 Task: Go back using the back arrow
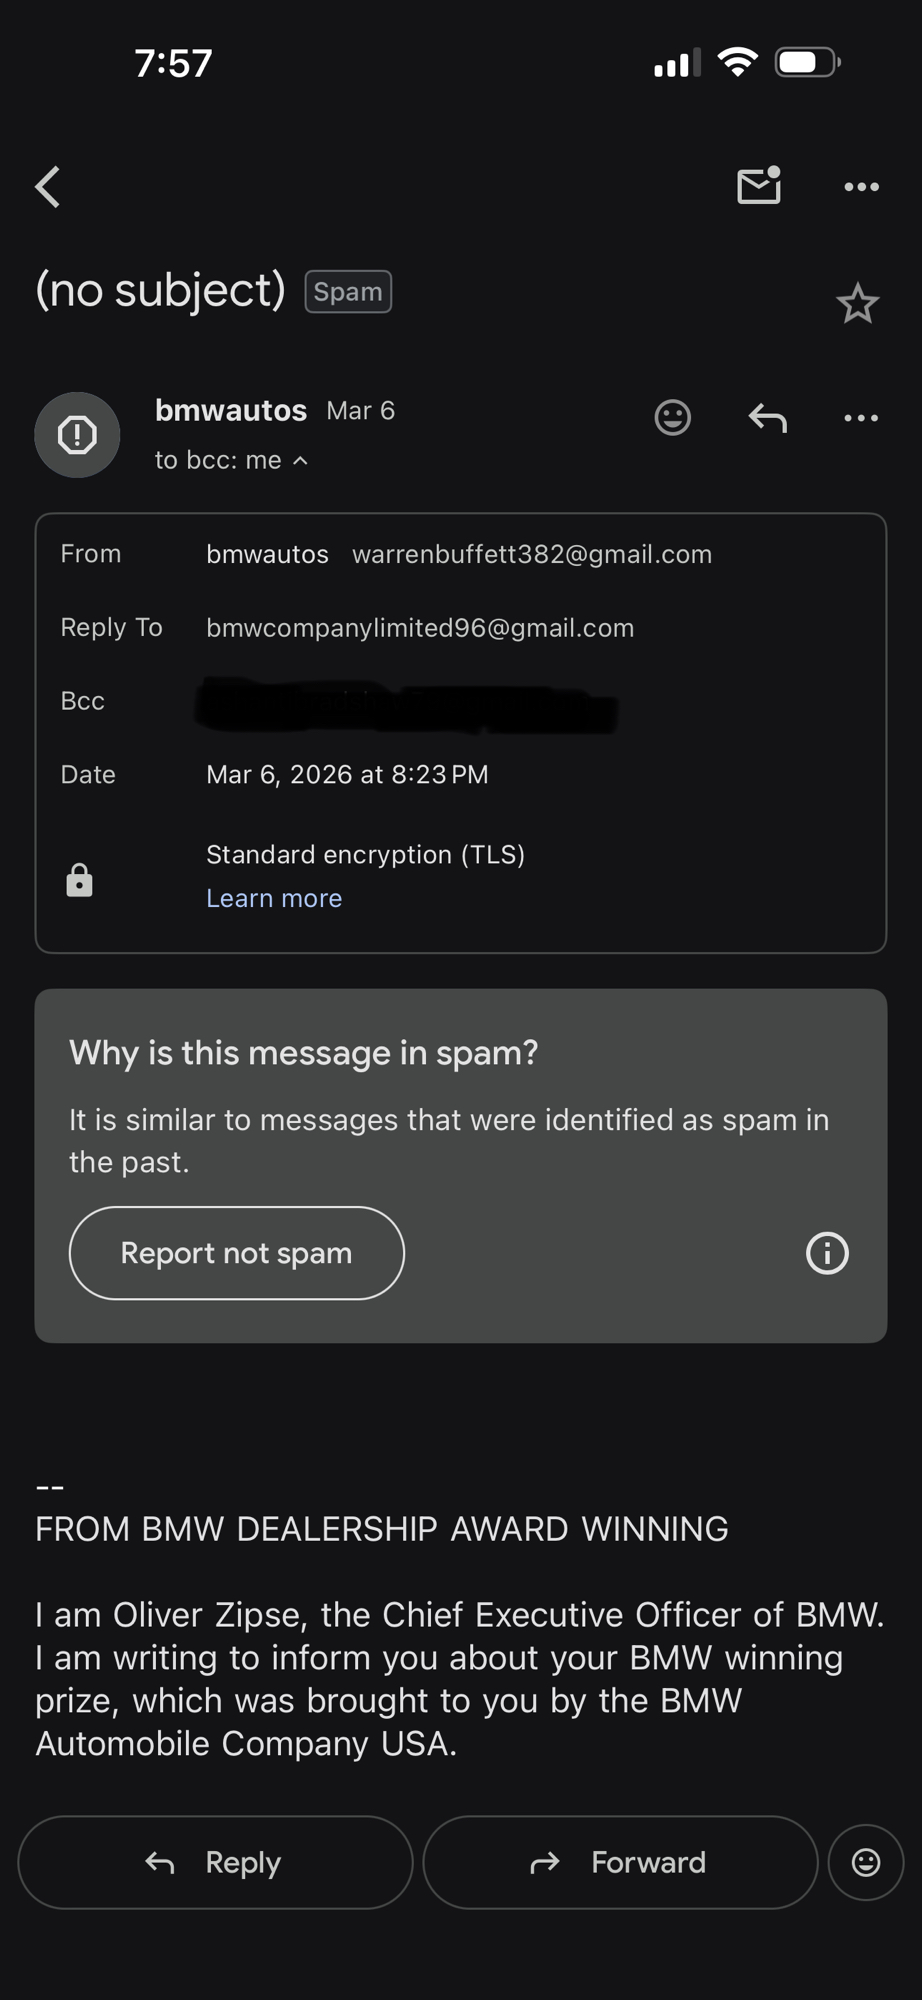tap(48, 187)
